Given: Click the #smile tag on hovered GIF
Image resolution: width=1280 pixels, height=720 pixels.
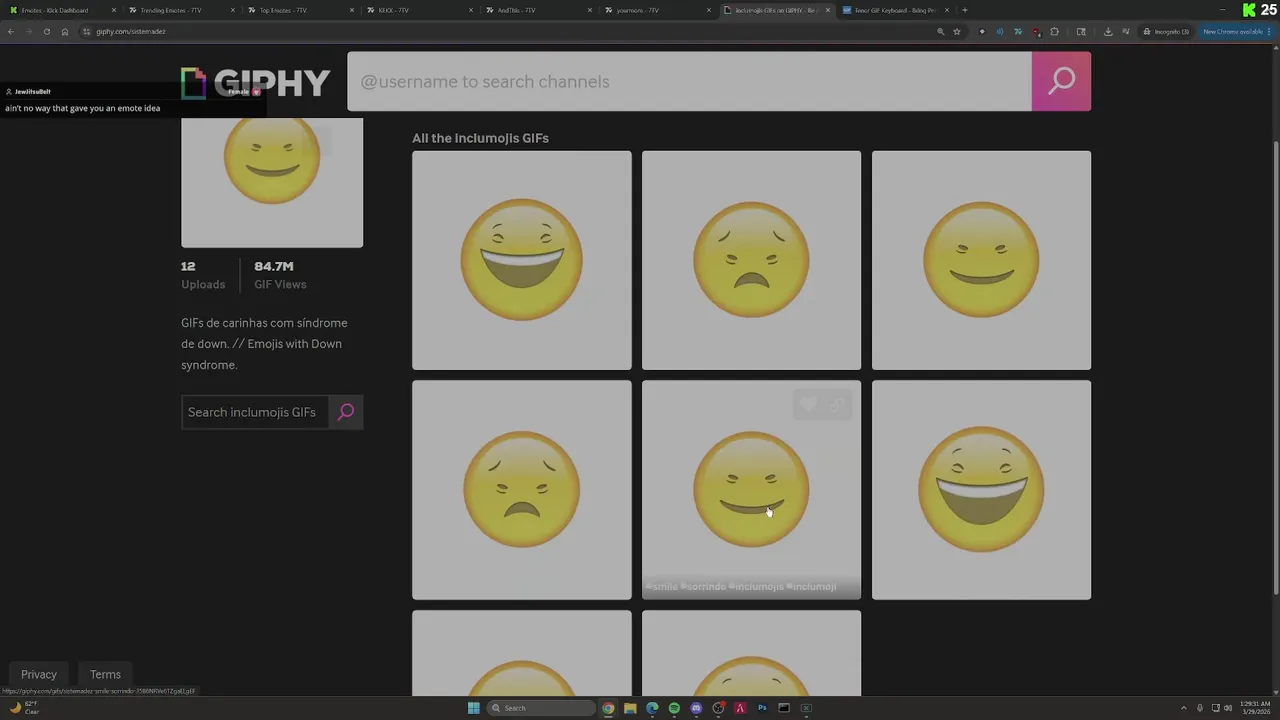Looking at the screenshot, I should pyautogui.click(x=662, y=587).
